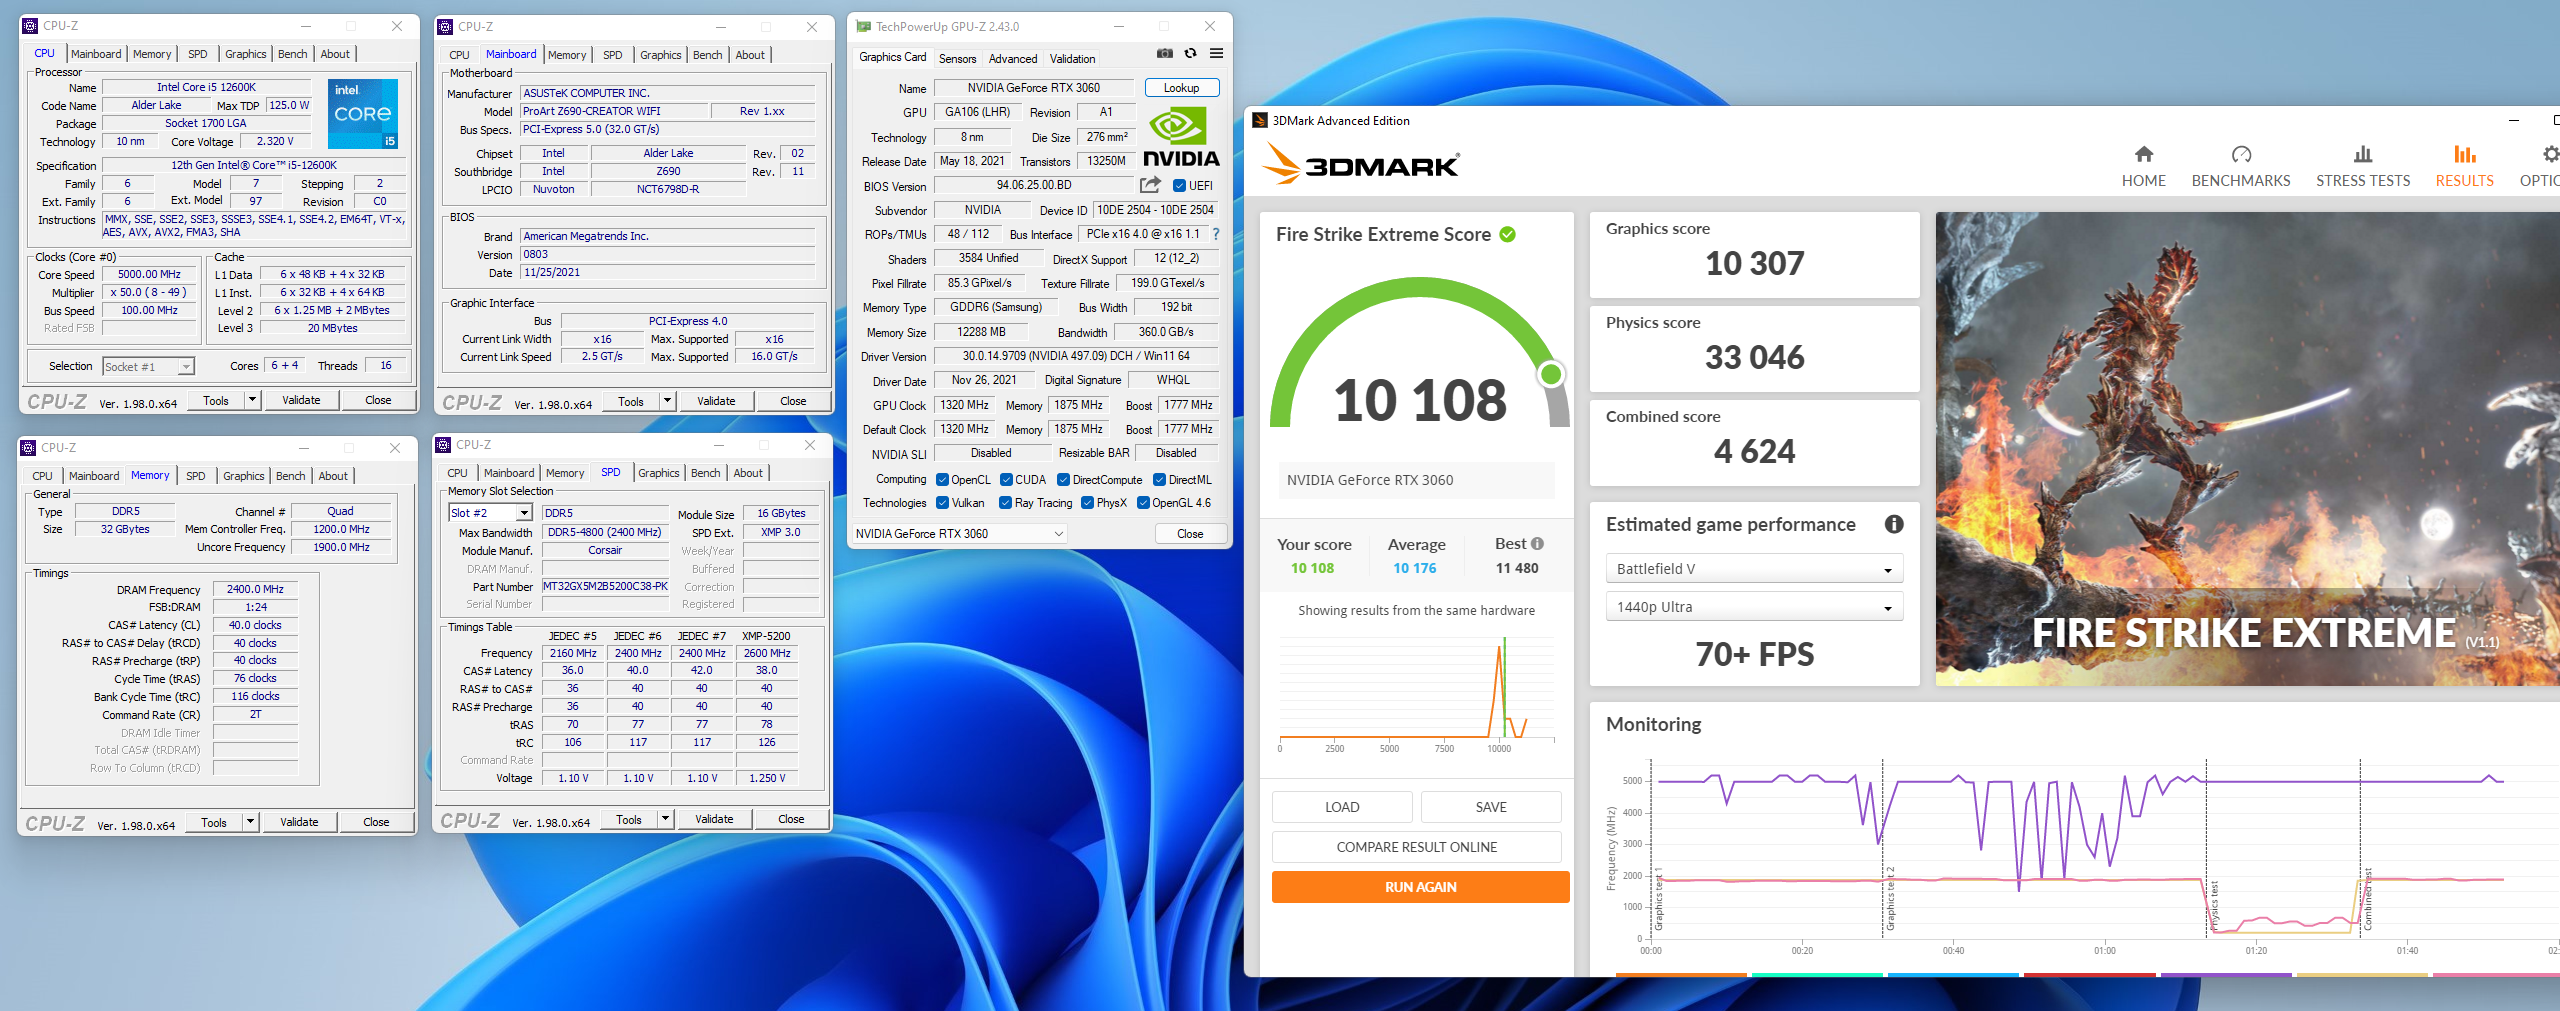Toggle the UEFI checkbox
Screen dimensions: 2560x1011
tap(1179, 186)
